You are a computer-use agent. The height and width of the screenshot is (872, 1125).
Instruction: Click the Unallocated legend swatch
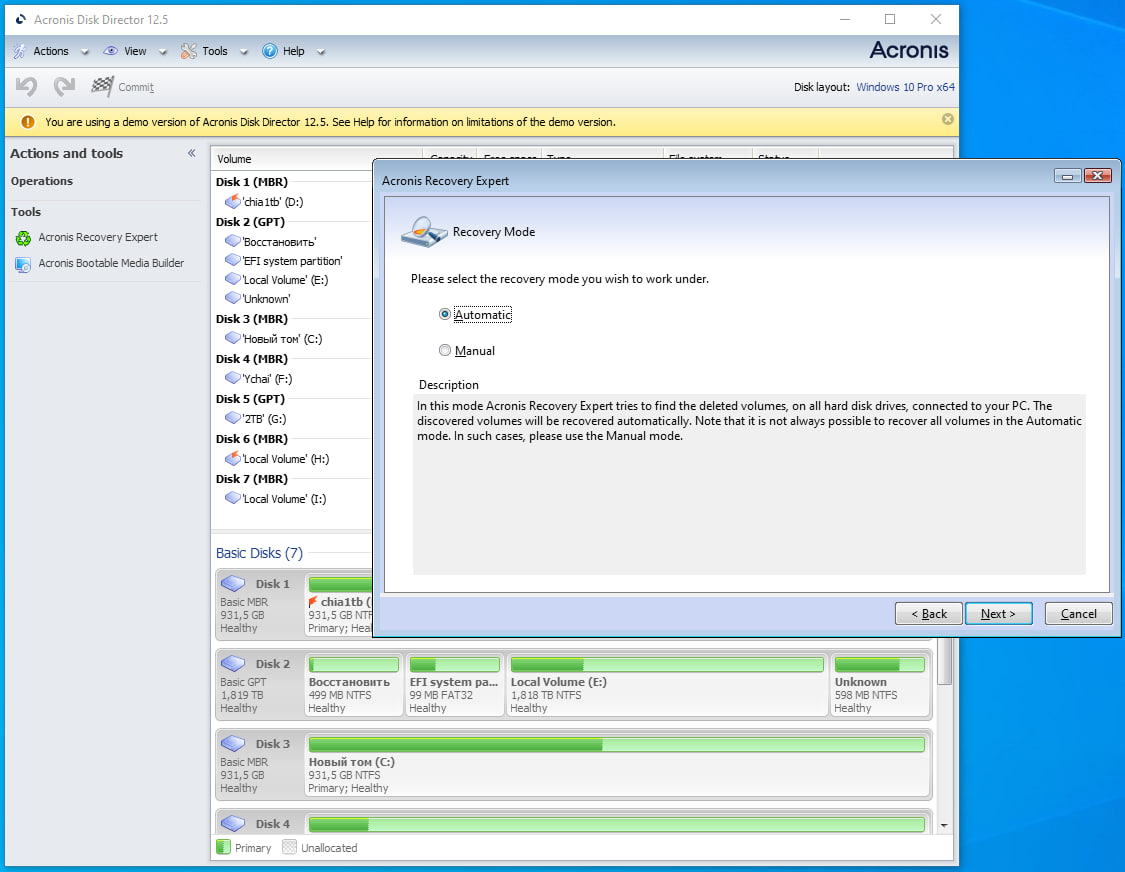coord(289,847)
